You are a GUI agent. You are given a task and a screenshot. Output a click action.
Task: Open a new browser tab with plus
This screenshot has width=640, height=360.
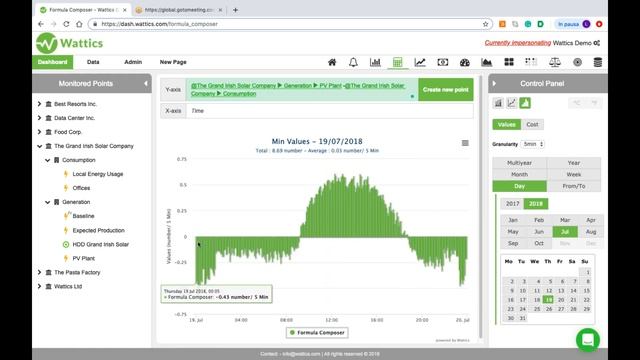tap(236, 10)
